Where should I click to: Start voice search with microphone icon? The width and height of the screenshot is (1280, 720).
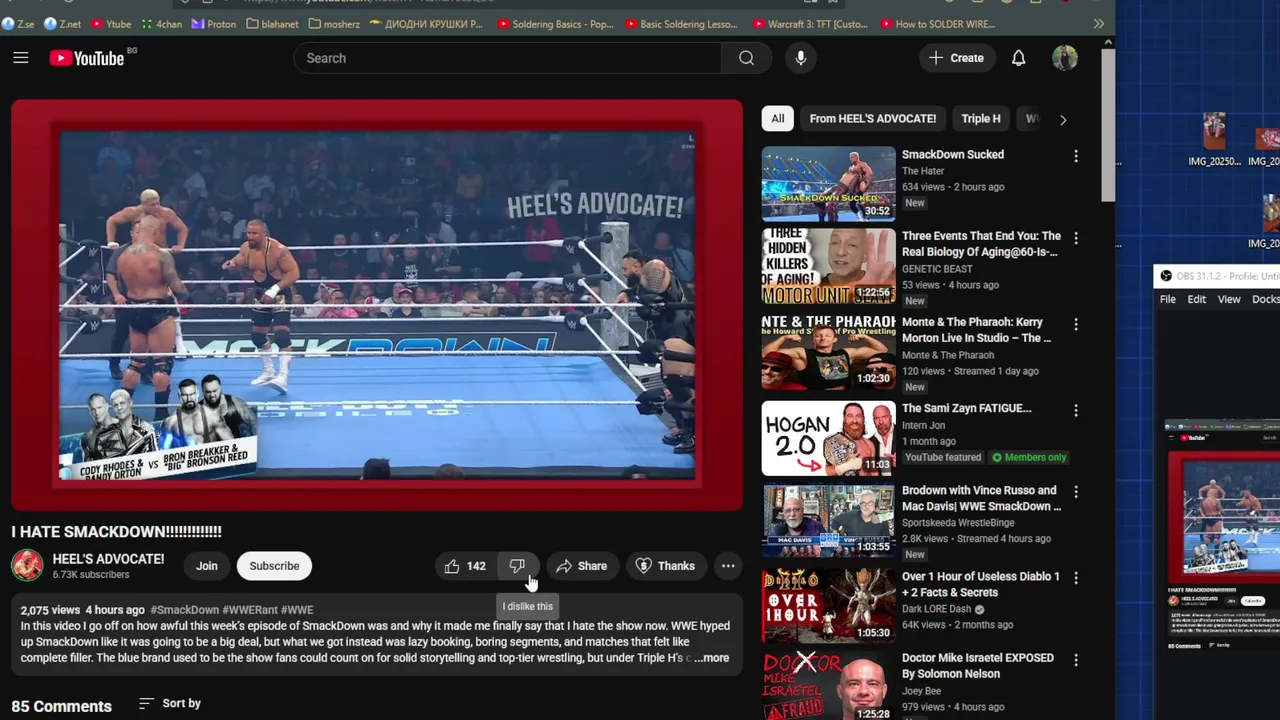point(800,58)
